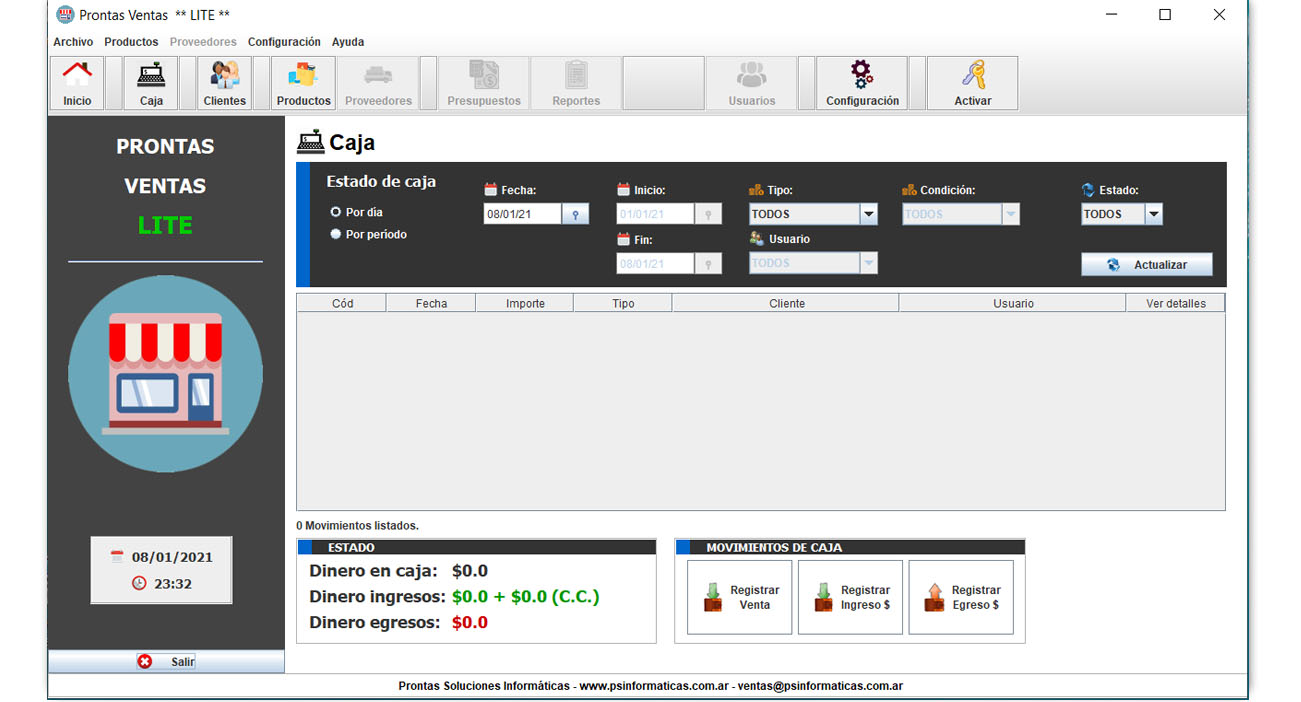Click the Usuarios toolbar icon

(x=752, y=83)
